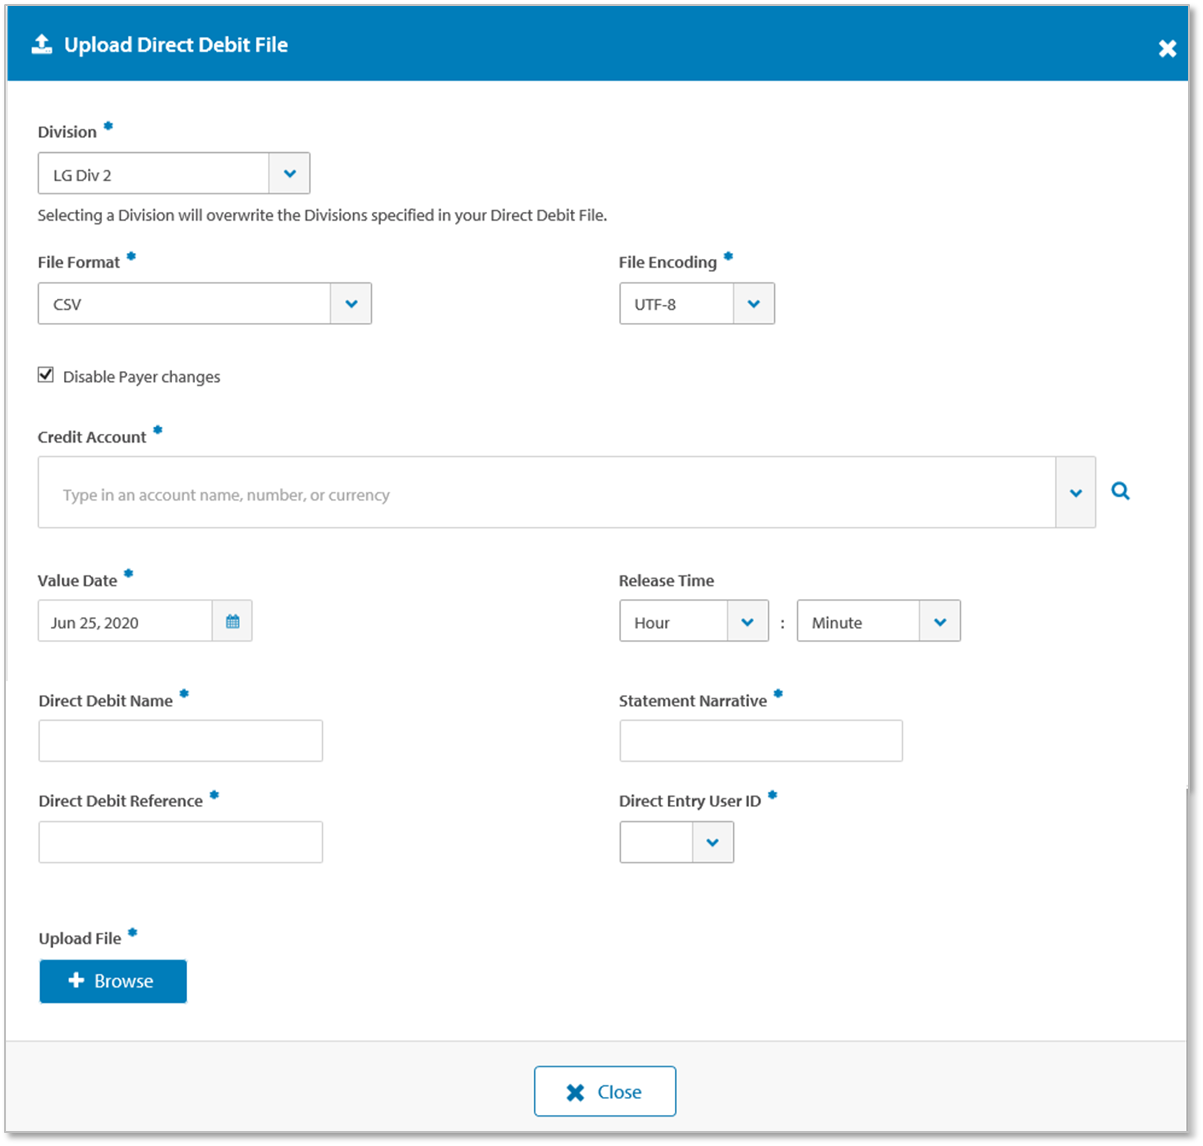Select the Direct Debit Reference input

click(x=180, y=842)
